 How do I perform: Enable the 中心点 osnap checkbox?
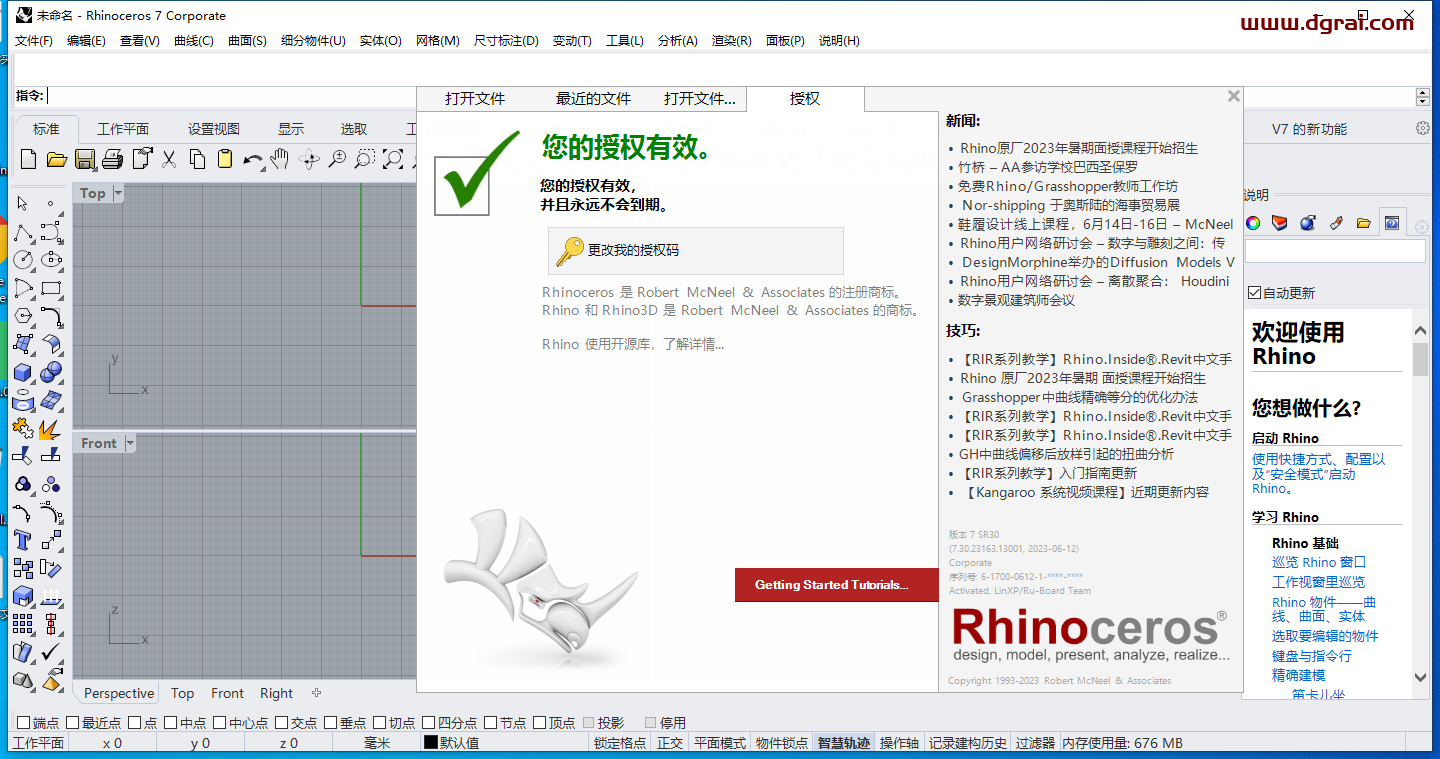pyautogui.click(x=220, y=722)
